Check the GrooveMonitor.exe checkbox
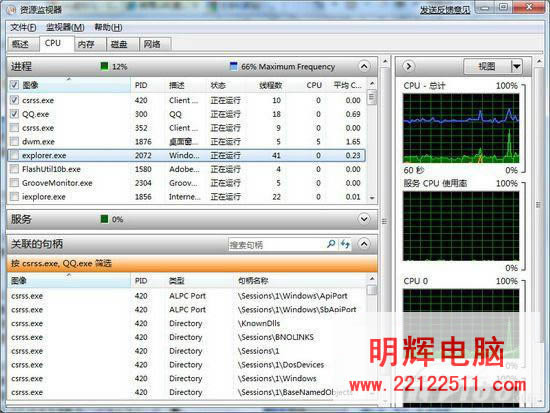Screen dimensions: 550x413 [14, 183]
